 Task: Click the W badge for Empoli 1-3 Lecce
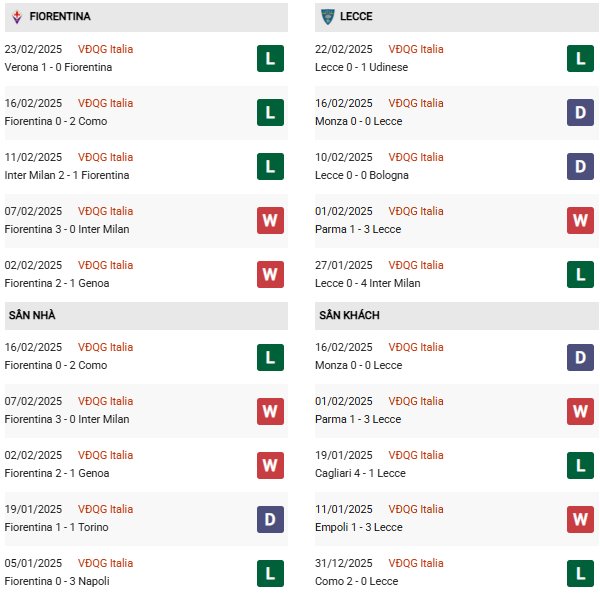[580, 518]
